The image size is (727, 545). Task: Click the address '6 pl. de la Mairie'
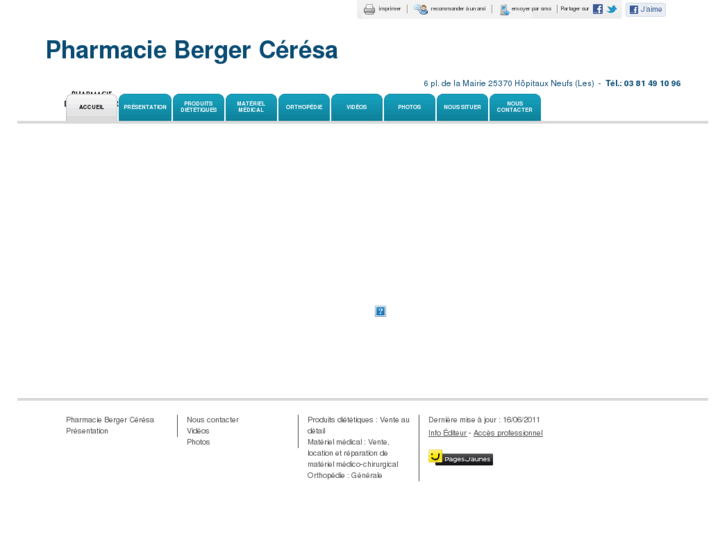click(x=455, y=83)
